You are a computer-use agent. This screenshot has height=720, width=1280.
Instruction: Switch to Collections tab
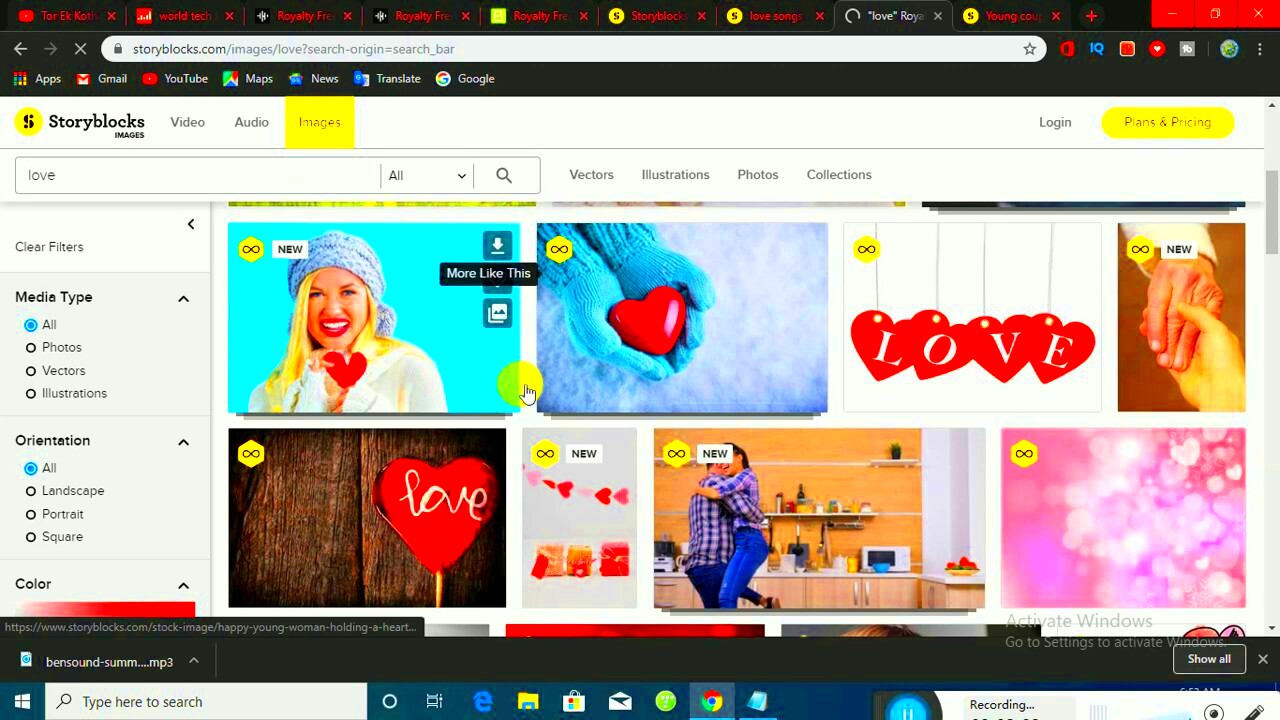click(839, 175)
